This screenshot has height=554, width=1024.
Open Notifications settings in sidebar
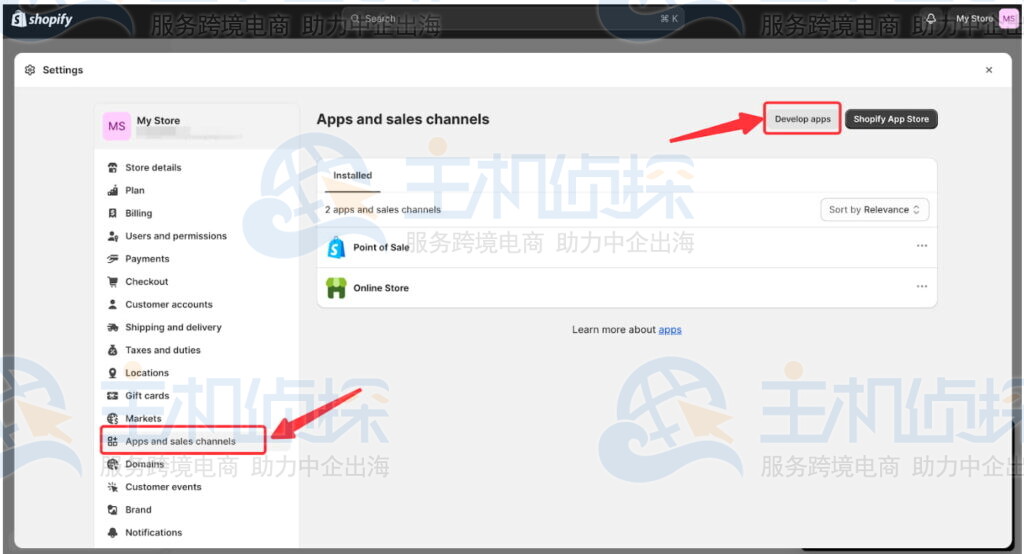tap(153, 532)
